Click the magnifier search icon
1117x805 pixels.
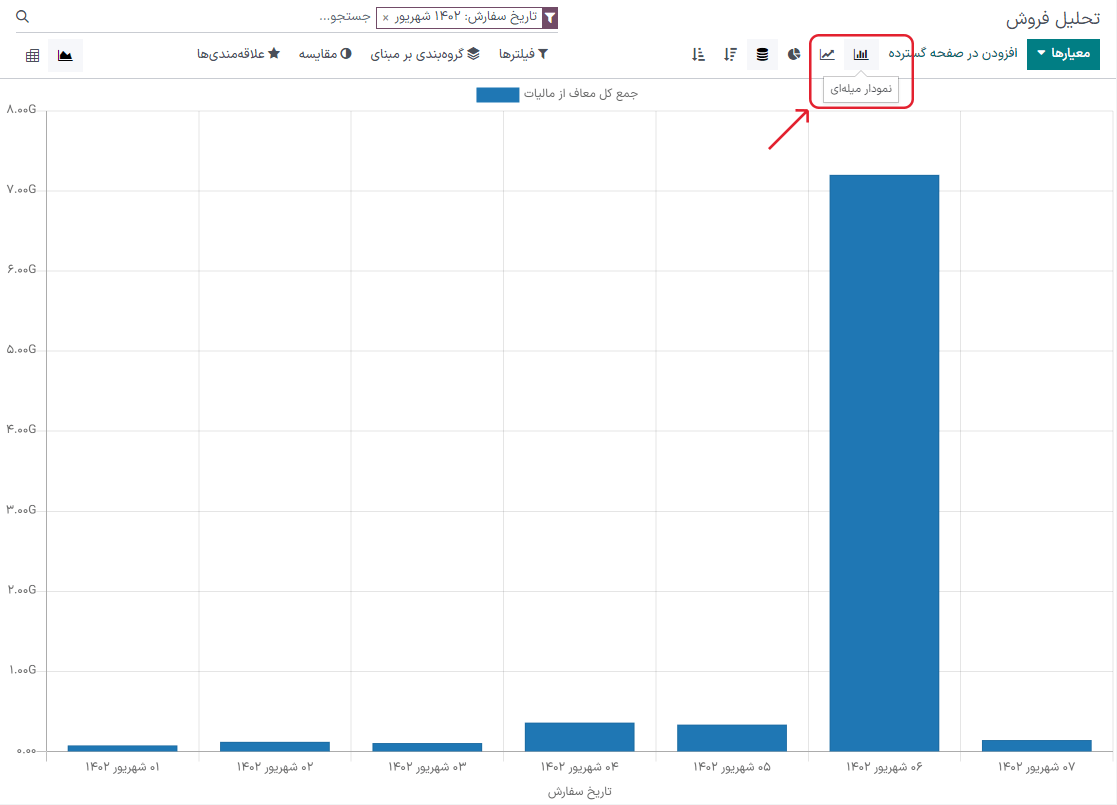(23, 17)
